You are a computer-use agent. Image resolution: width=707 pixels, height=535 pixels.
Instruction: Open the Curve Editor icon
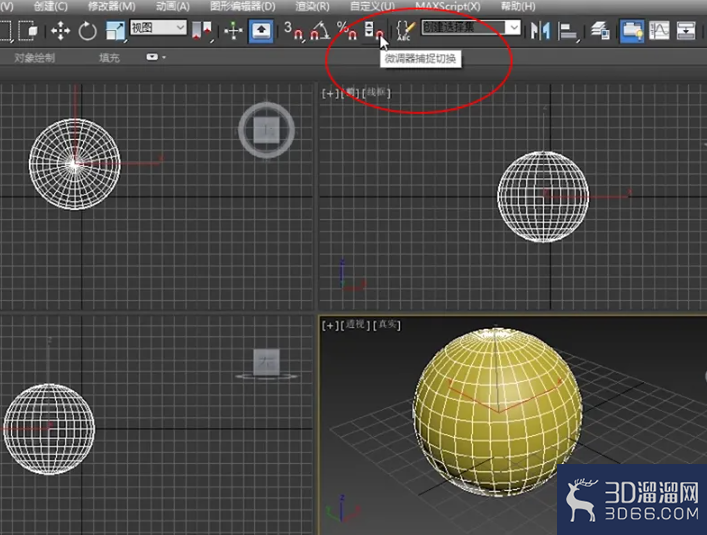click(x=659, y=31)
